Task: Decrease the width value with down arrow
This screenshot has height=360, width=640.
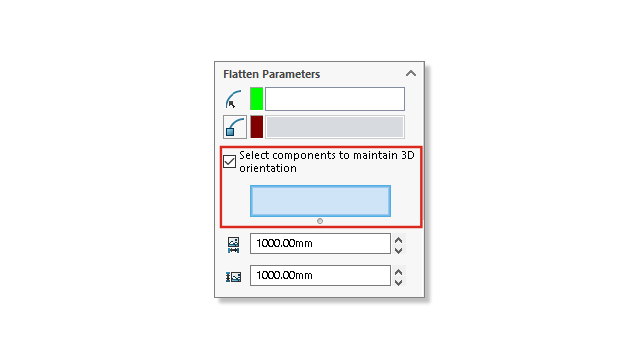Action: (399, 250)
